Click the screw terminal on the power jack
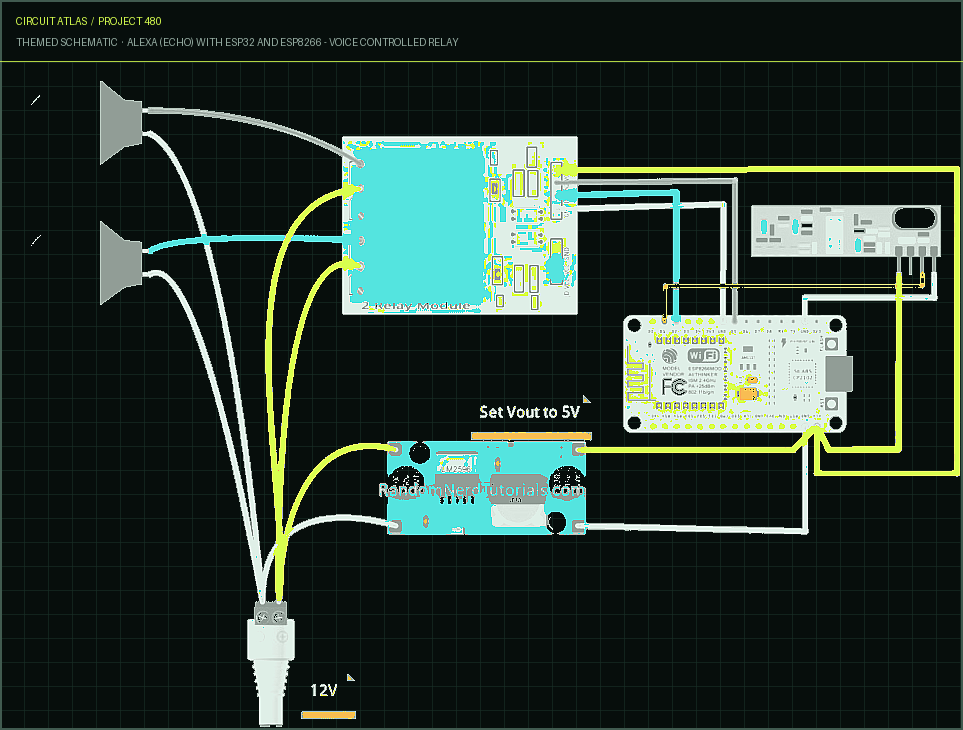Viewport: 963px width, 730px height. [271, 612]
